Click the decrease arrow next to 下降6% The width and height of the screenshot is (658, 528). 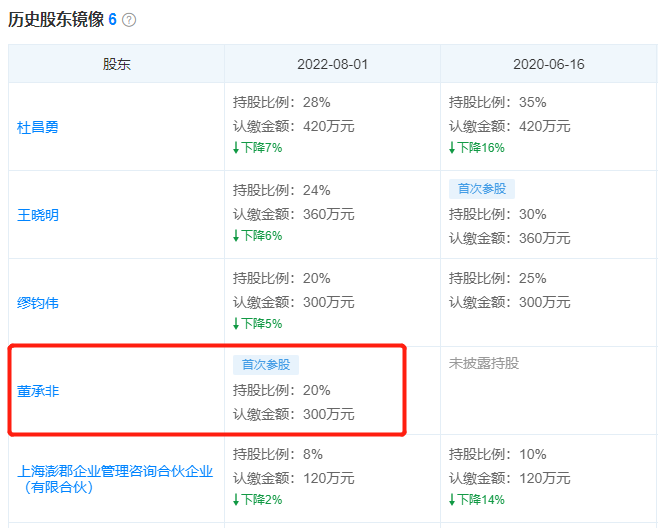236,235
